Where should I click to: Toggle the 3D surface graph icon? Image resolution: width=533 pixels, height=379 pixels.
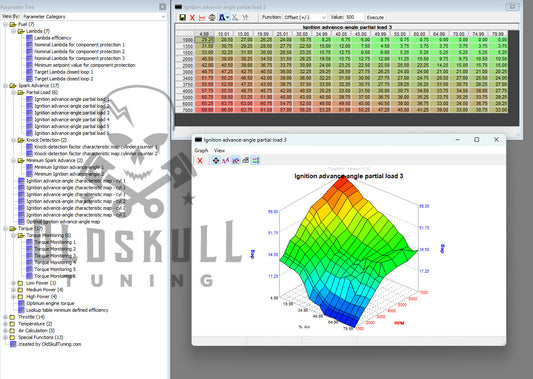[x=236, y=160]
